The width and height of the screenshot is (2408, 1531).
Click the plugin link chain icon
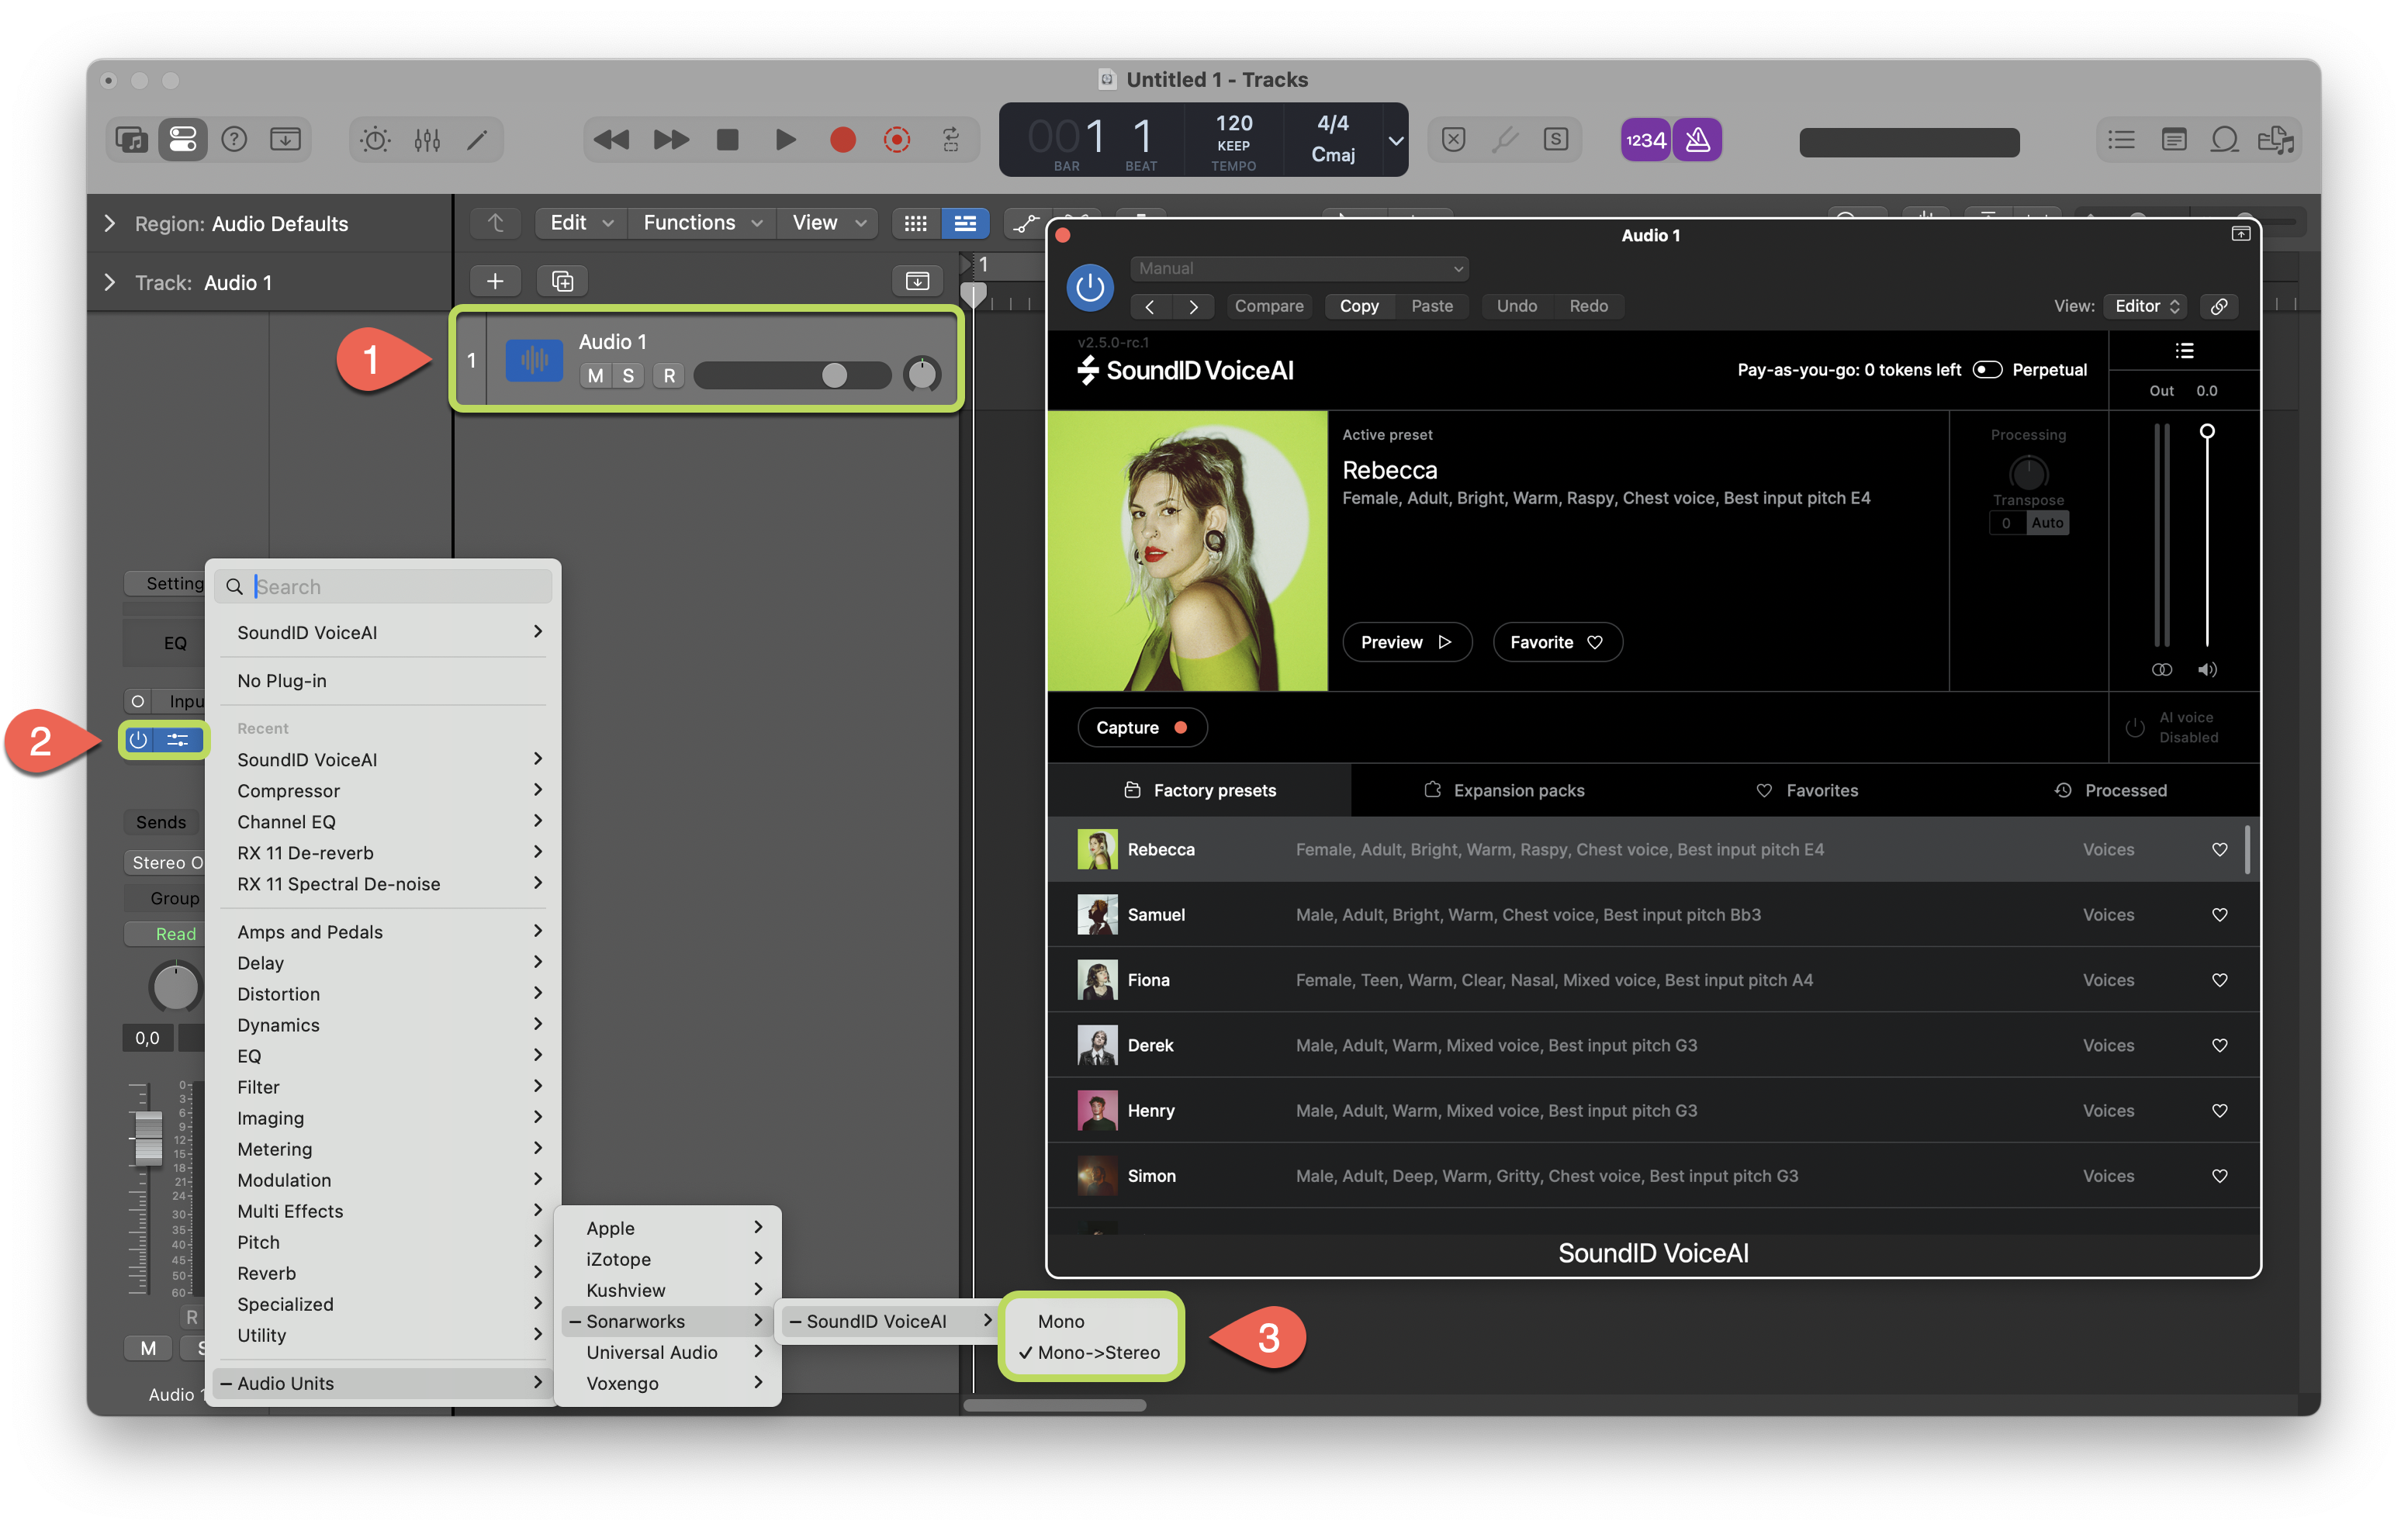pyautogui.click(x=2218, y=307)
